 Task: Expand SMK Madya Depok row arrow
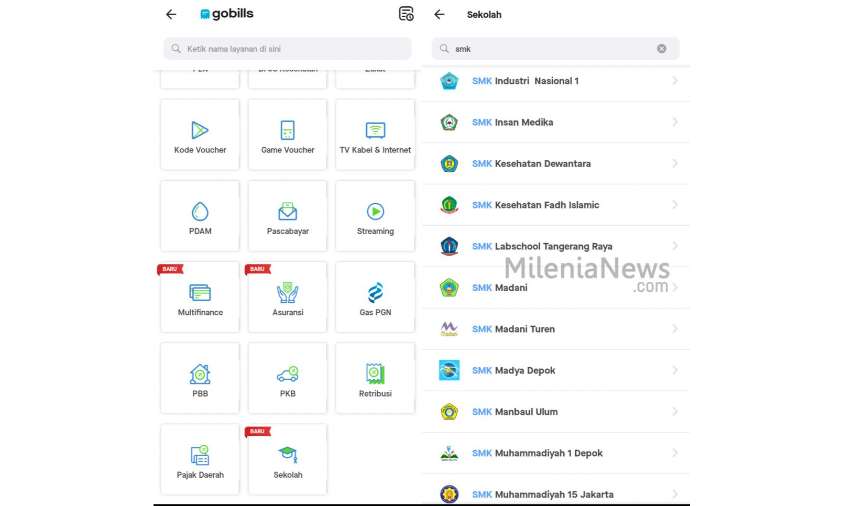(x=675, y=370)
